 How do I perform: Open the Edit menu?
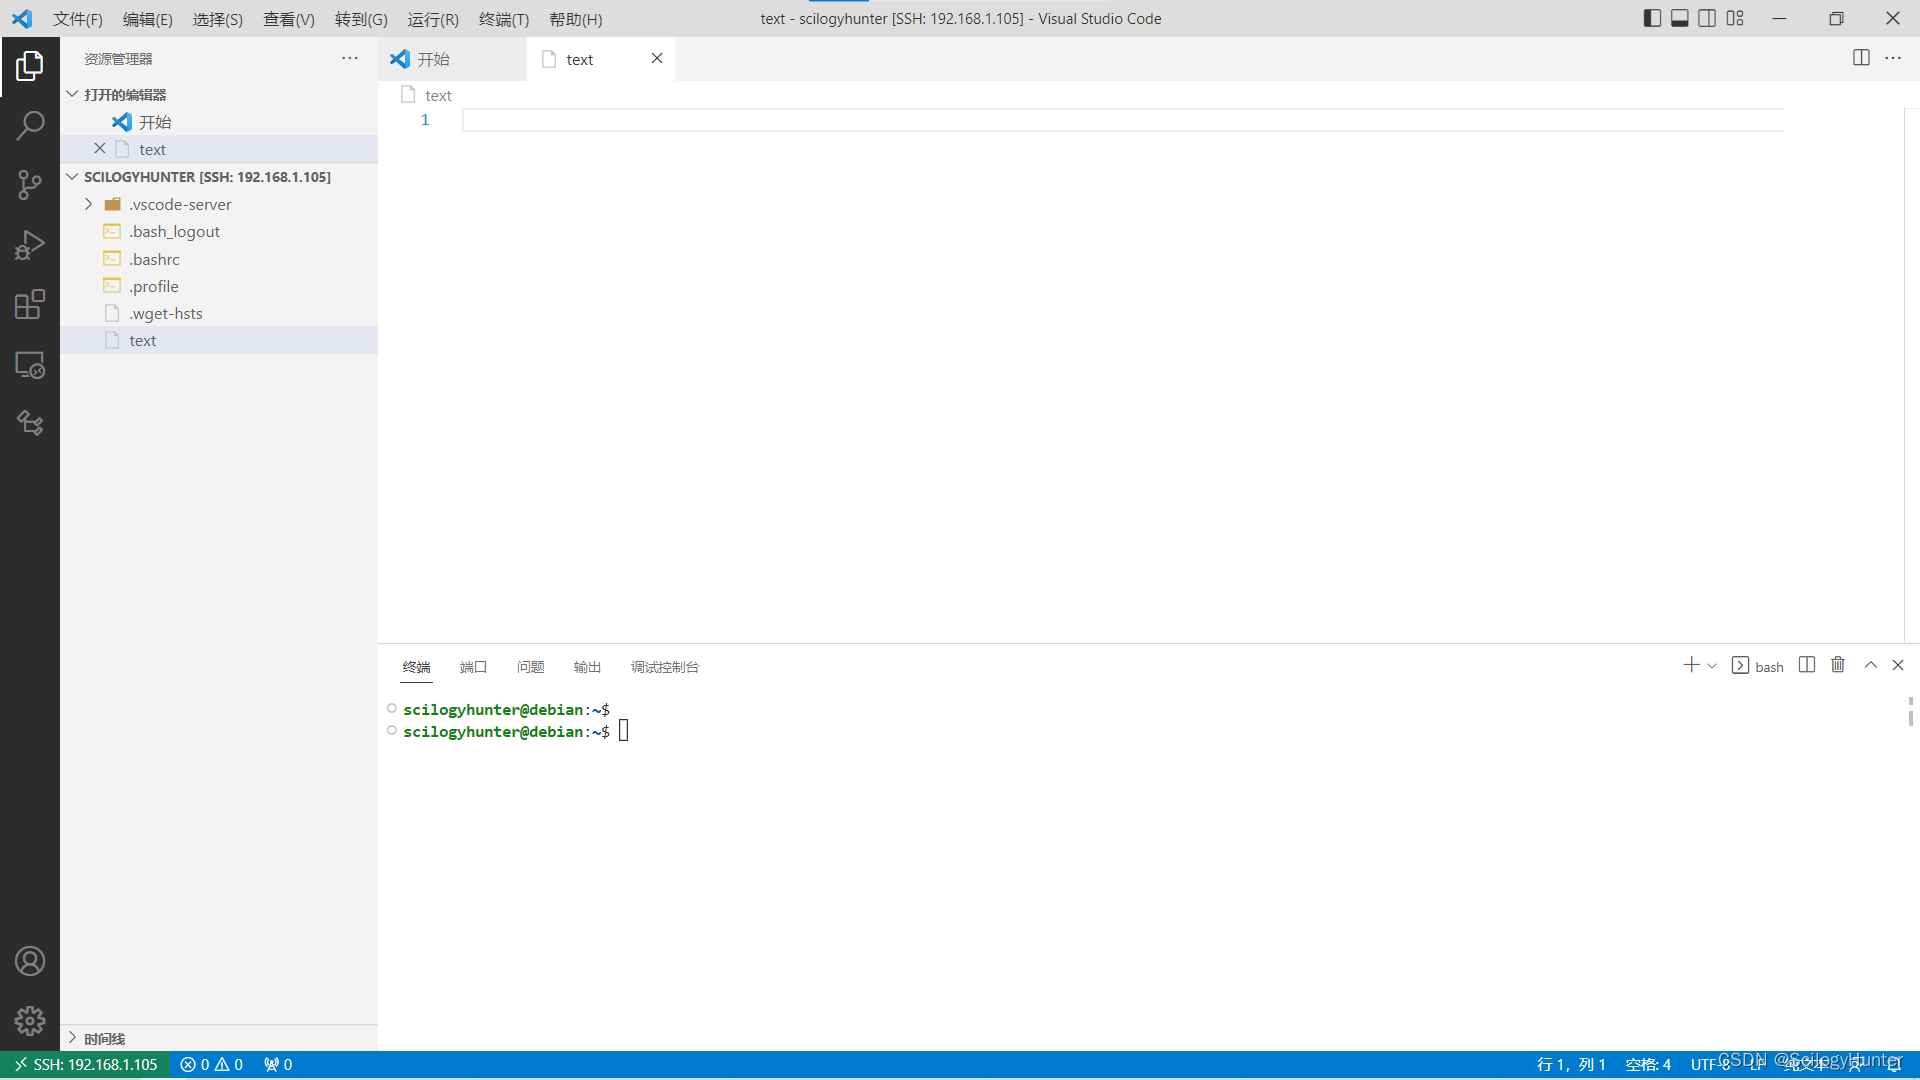(x=147, y=19)
